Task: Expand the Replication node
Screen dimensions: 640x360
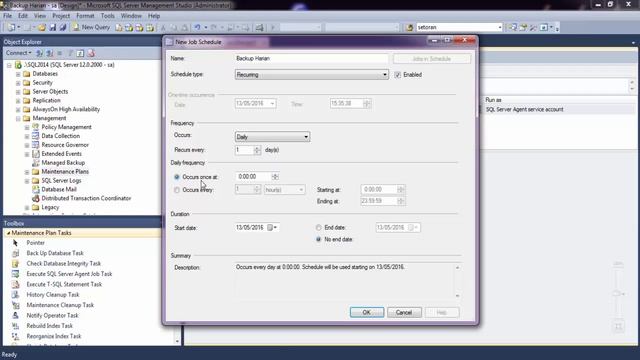Action: [x=18, y=101]
